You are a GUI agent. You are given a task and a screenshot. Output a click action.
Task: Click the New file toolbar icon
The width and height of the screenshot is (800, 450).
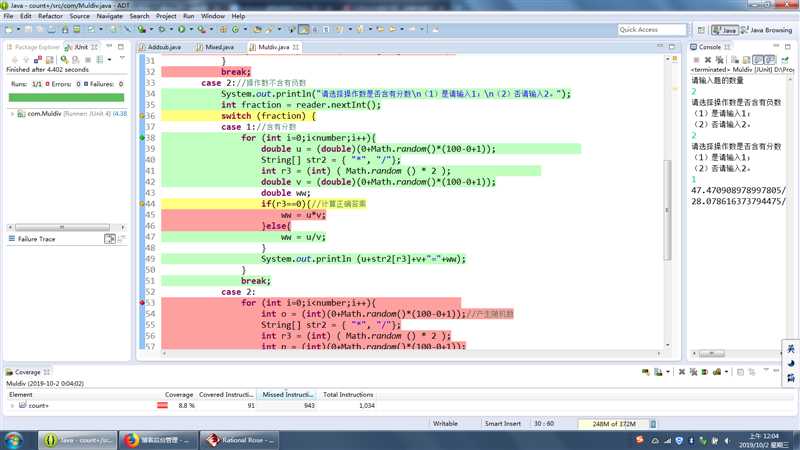9,30
